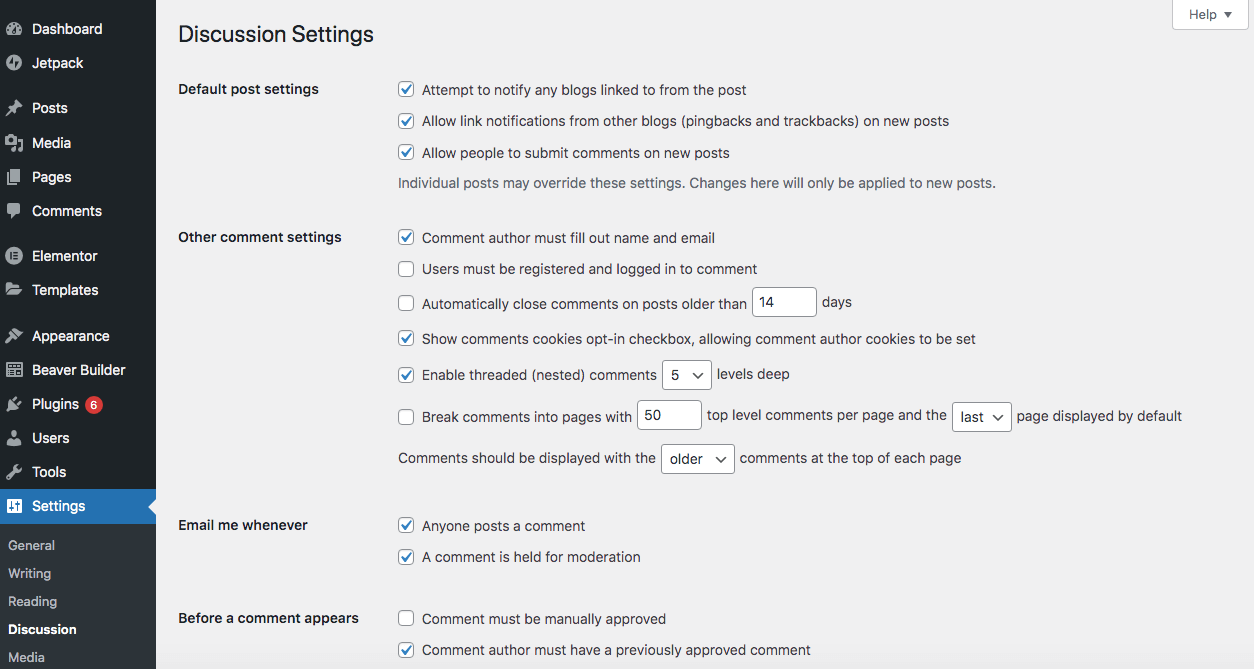Check 'Comment must be manually approved'
This screenshot has width=1254, height=669.
[x=406, y=619]
